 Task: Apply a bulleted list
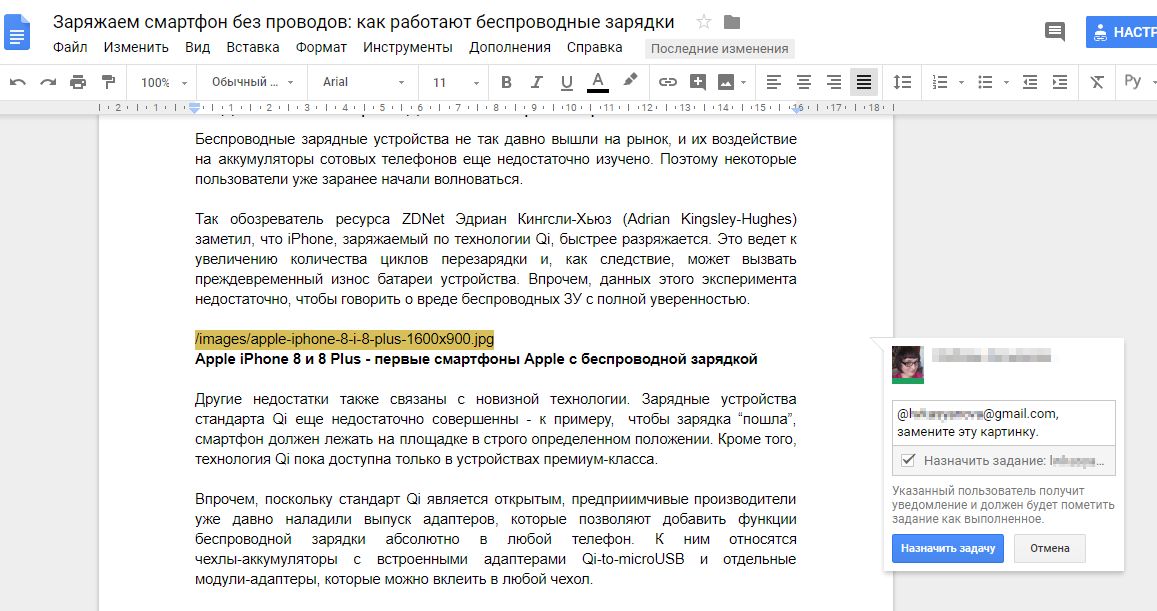(985, 82)
